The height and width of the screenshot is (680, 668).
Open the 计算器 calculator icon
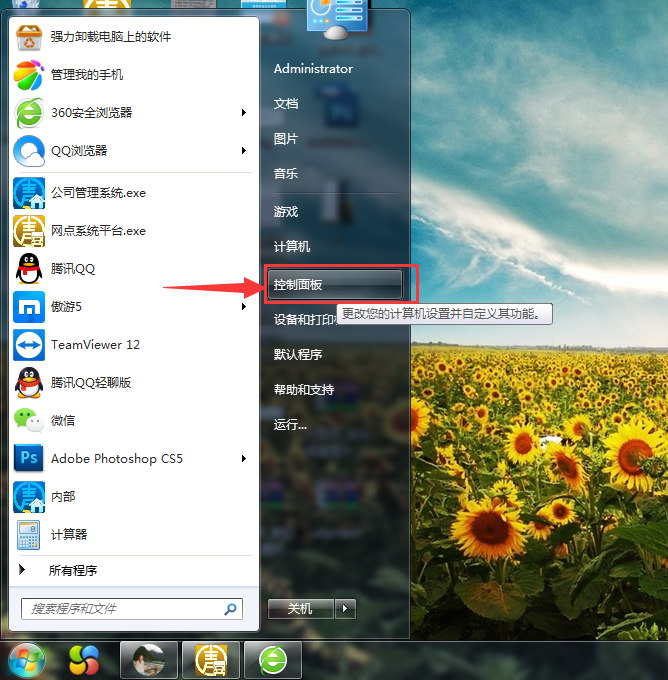(29, 535)
